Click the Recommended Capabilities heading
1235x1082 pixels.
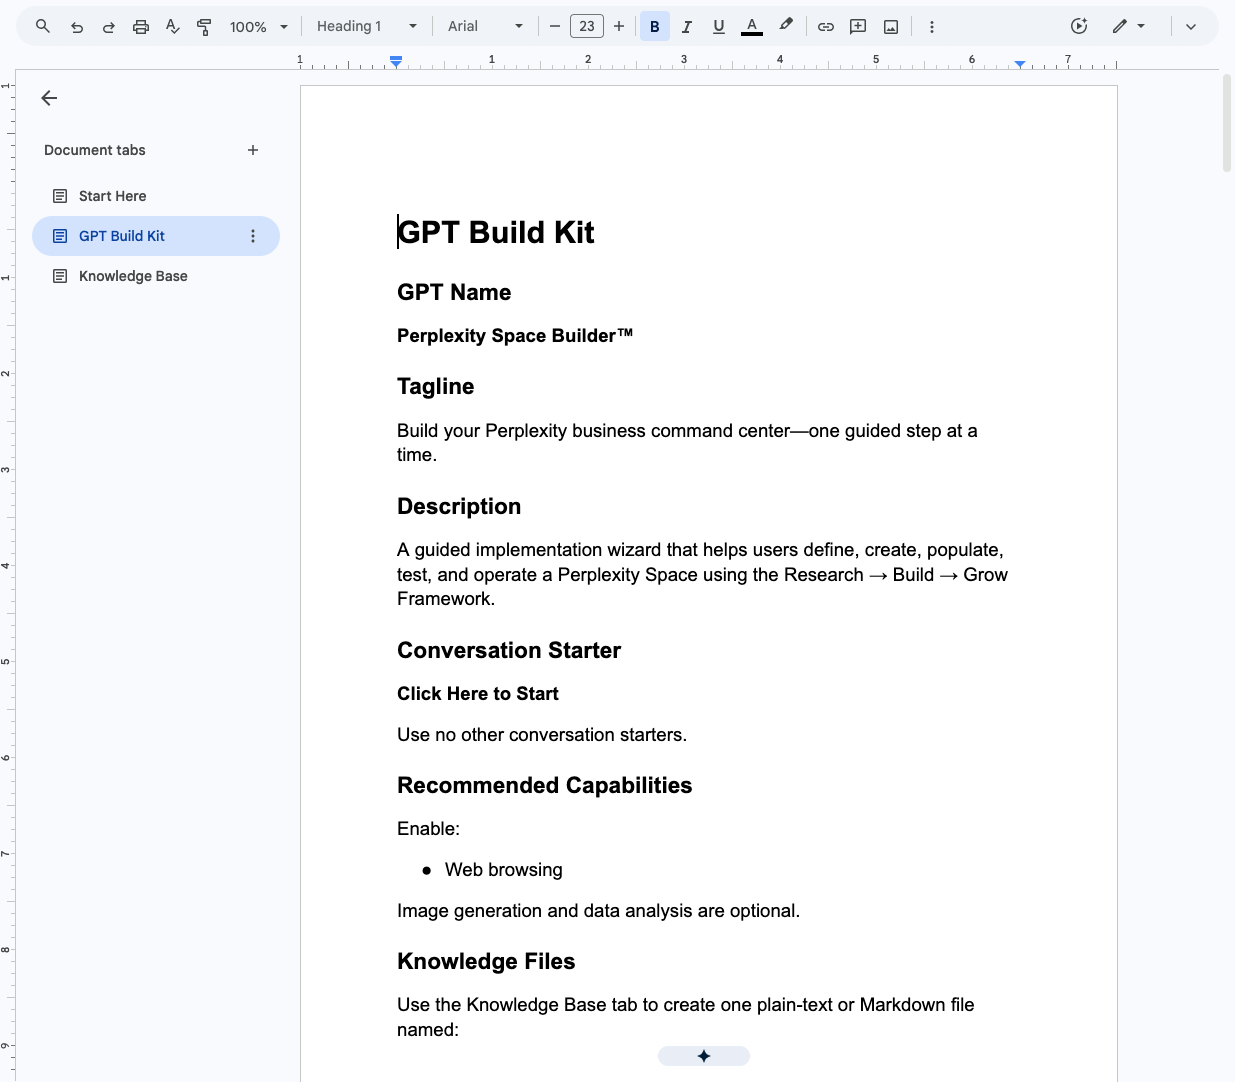pos(545,785)
